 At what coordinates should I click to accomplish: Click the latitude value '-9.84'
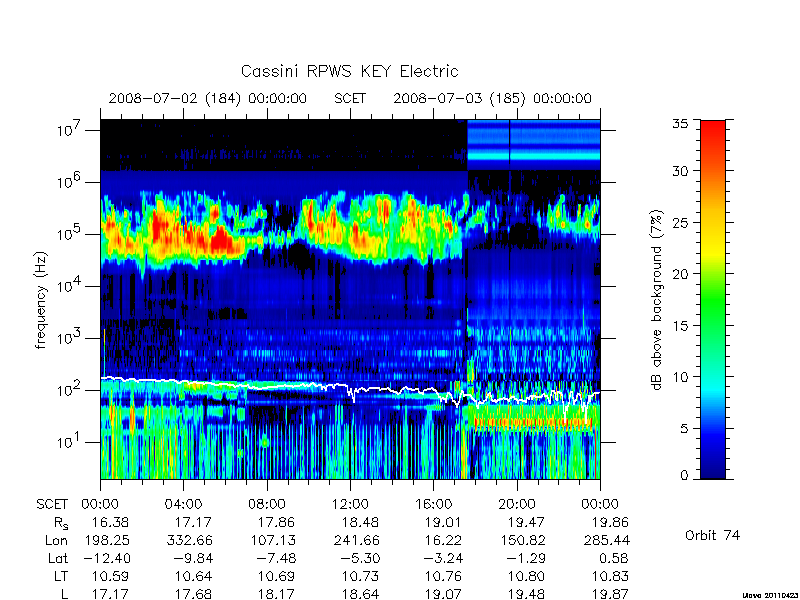[192, 558]
